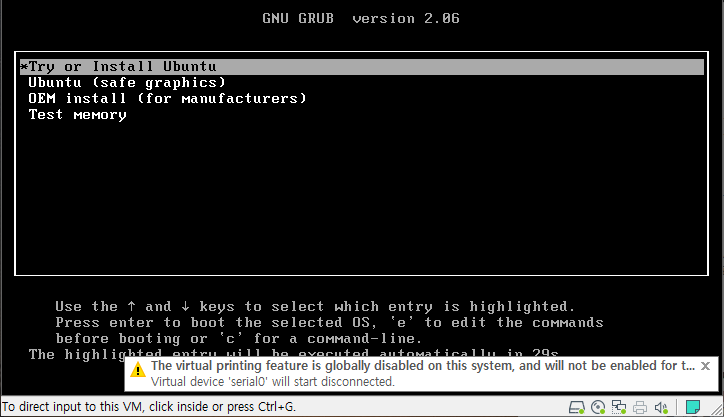The width and height of the screenshot is (724, 417).
Task: Select 'OEM install (for manufacturers)' entry
Action: pos(167,98)
